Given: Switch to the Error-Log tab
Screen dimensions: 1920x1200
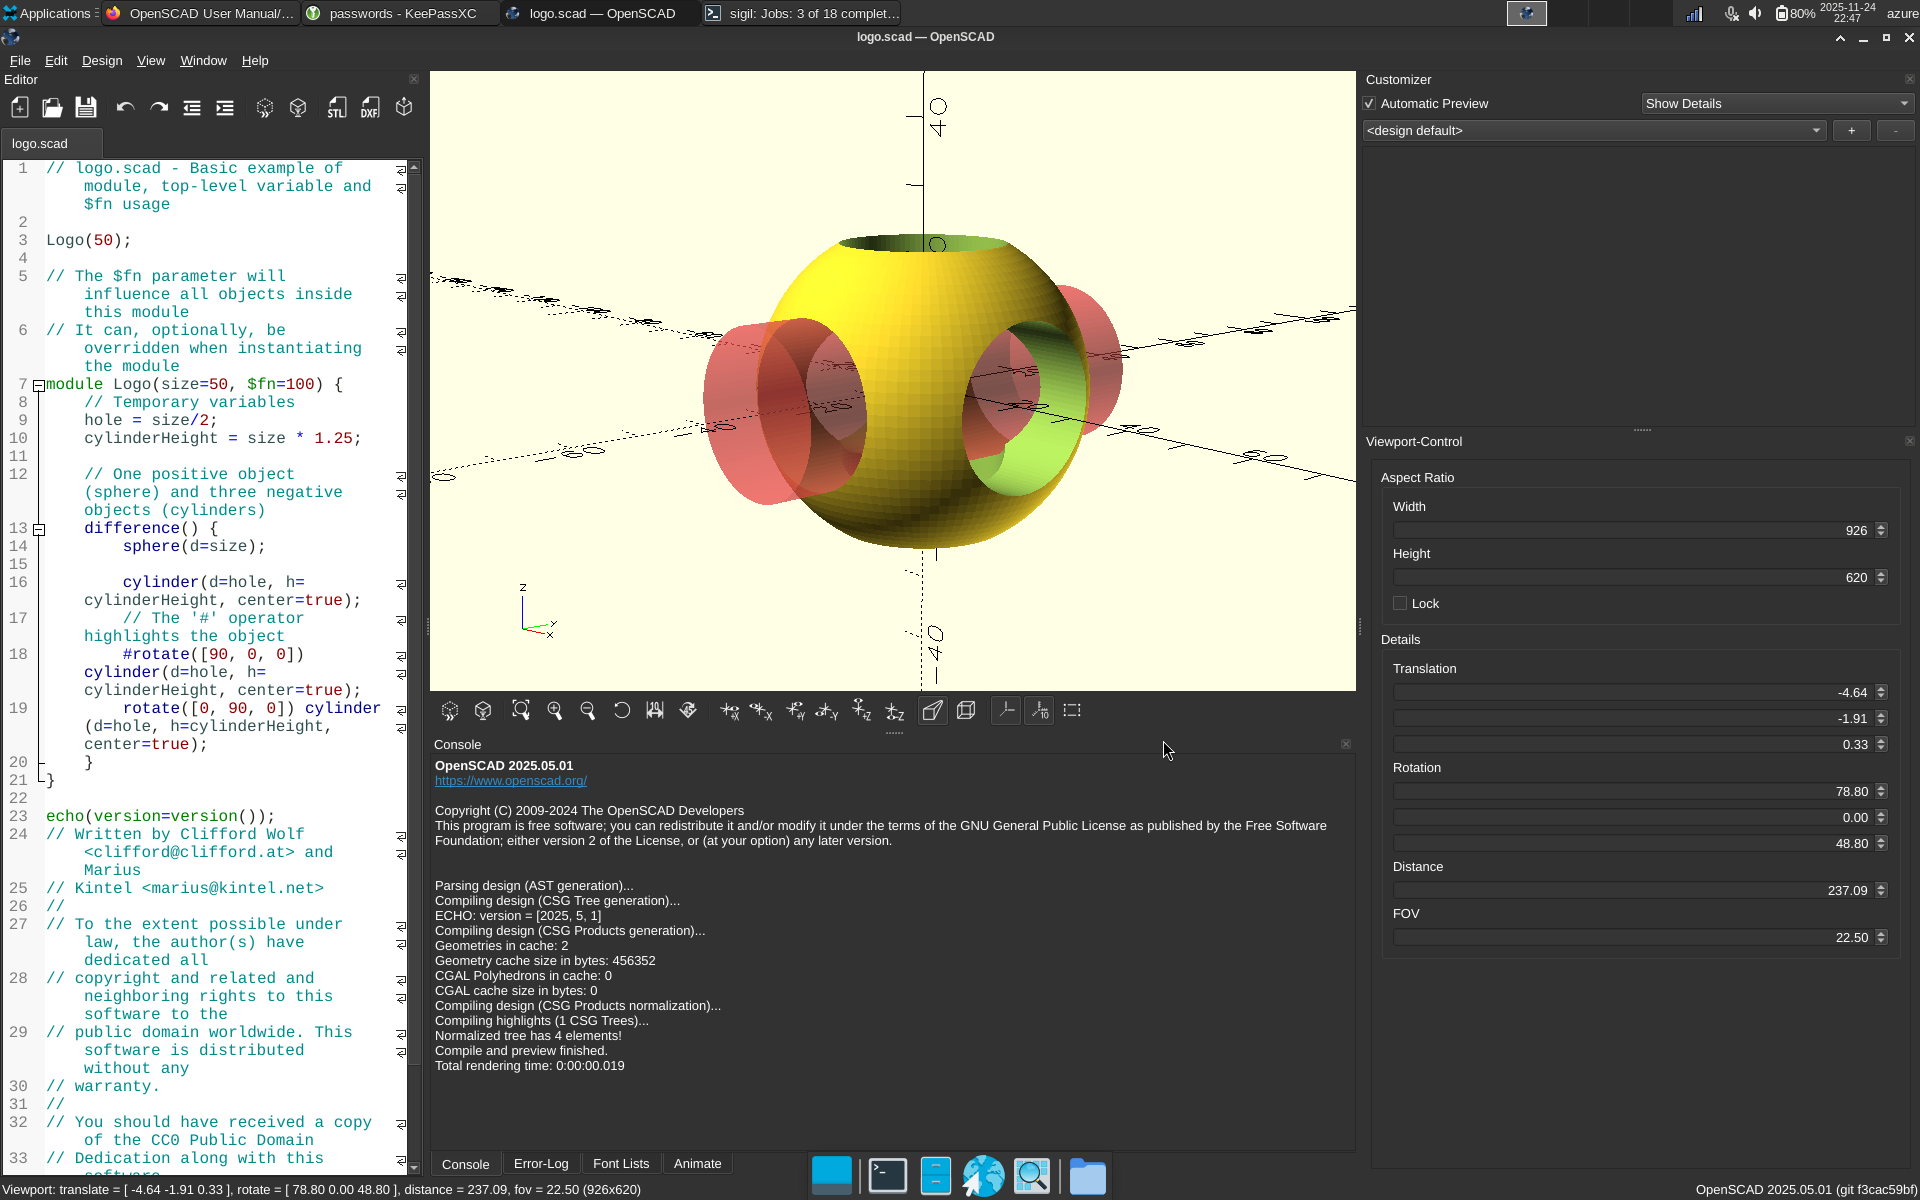Looking at the screenshot, I should pyautogui.click(x=540, y=1164).
